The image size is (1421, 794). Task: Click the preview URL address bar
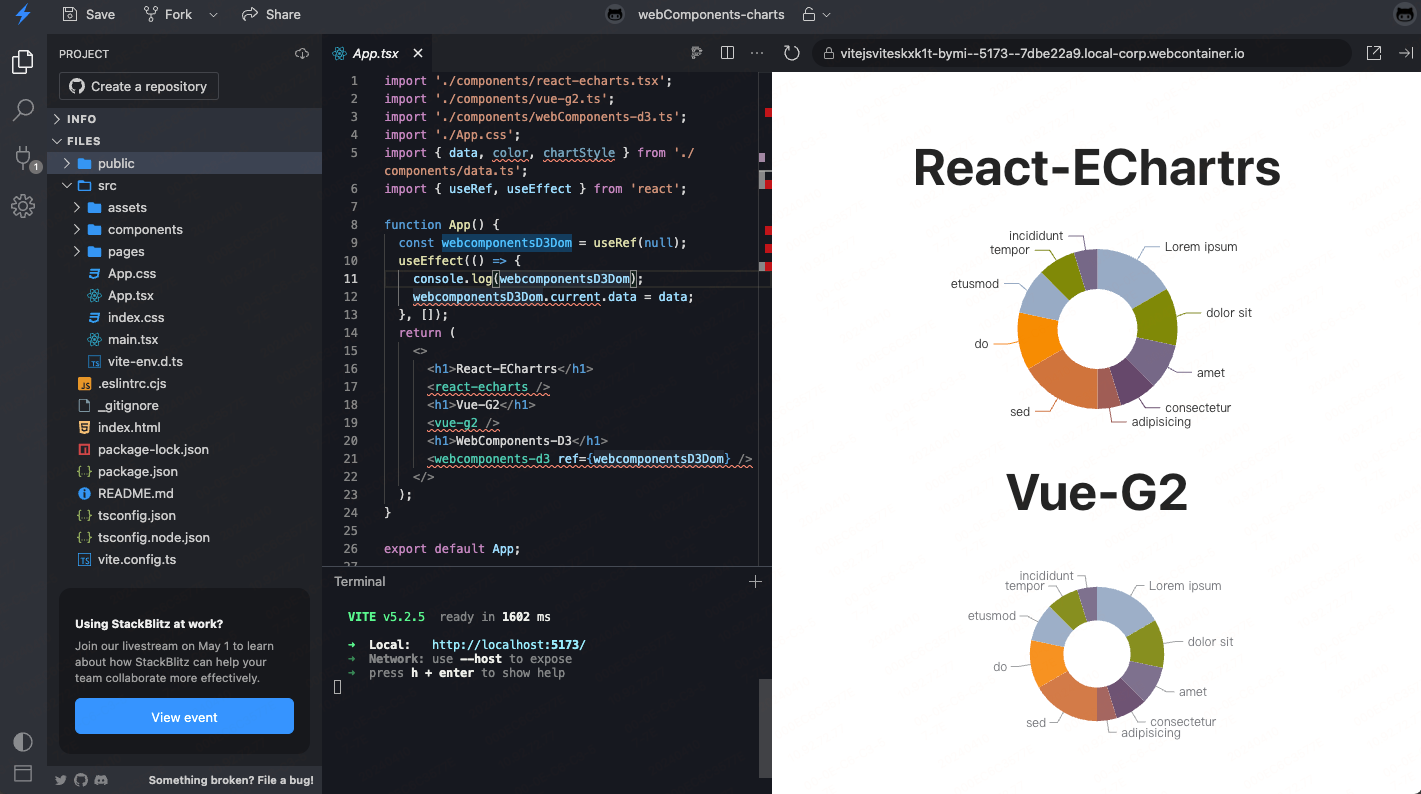click(x=1081, y=53)
